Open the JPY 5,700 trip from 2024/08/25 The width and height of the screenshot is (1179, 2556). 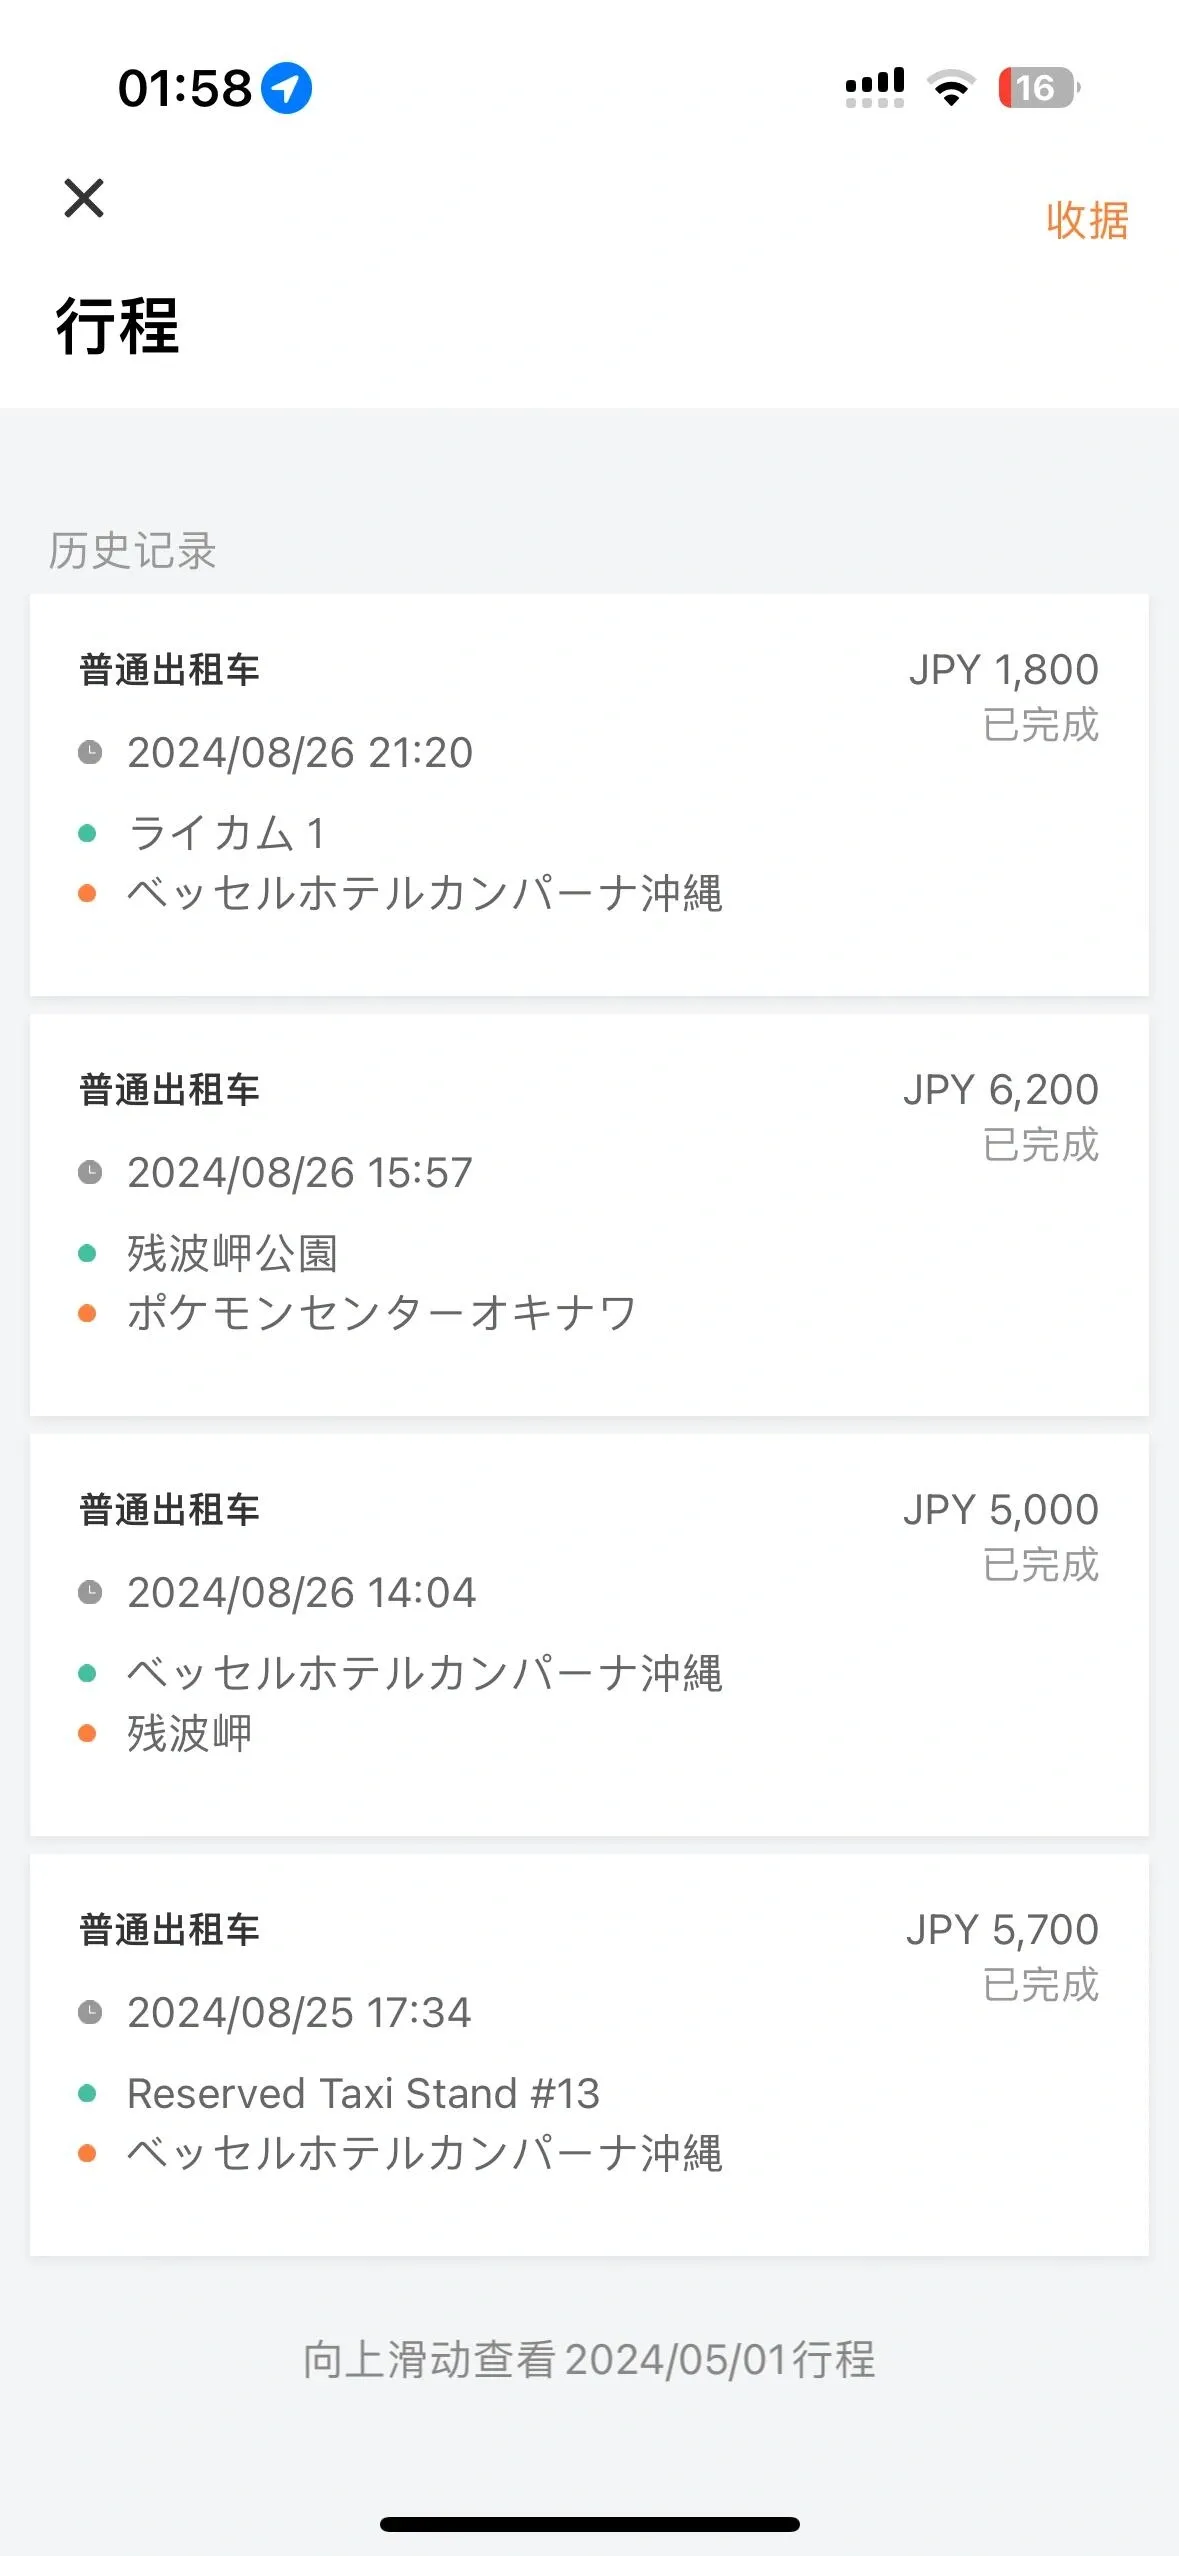(1002, 1930)
